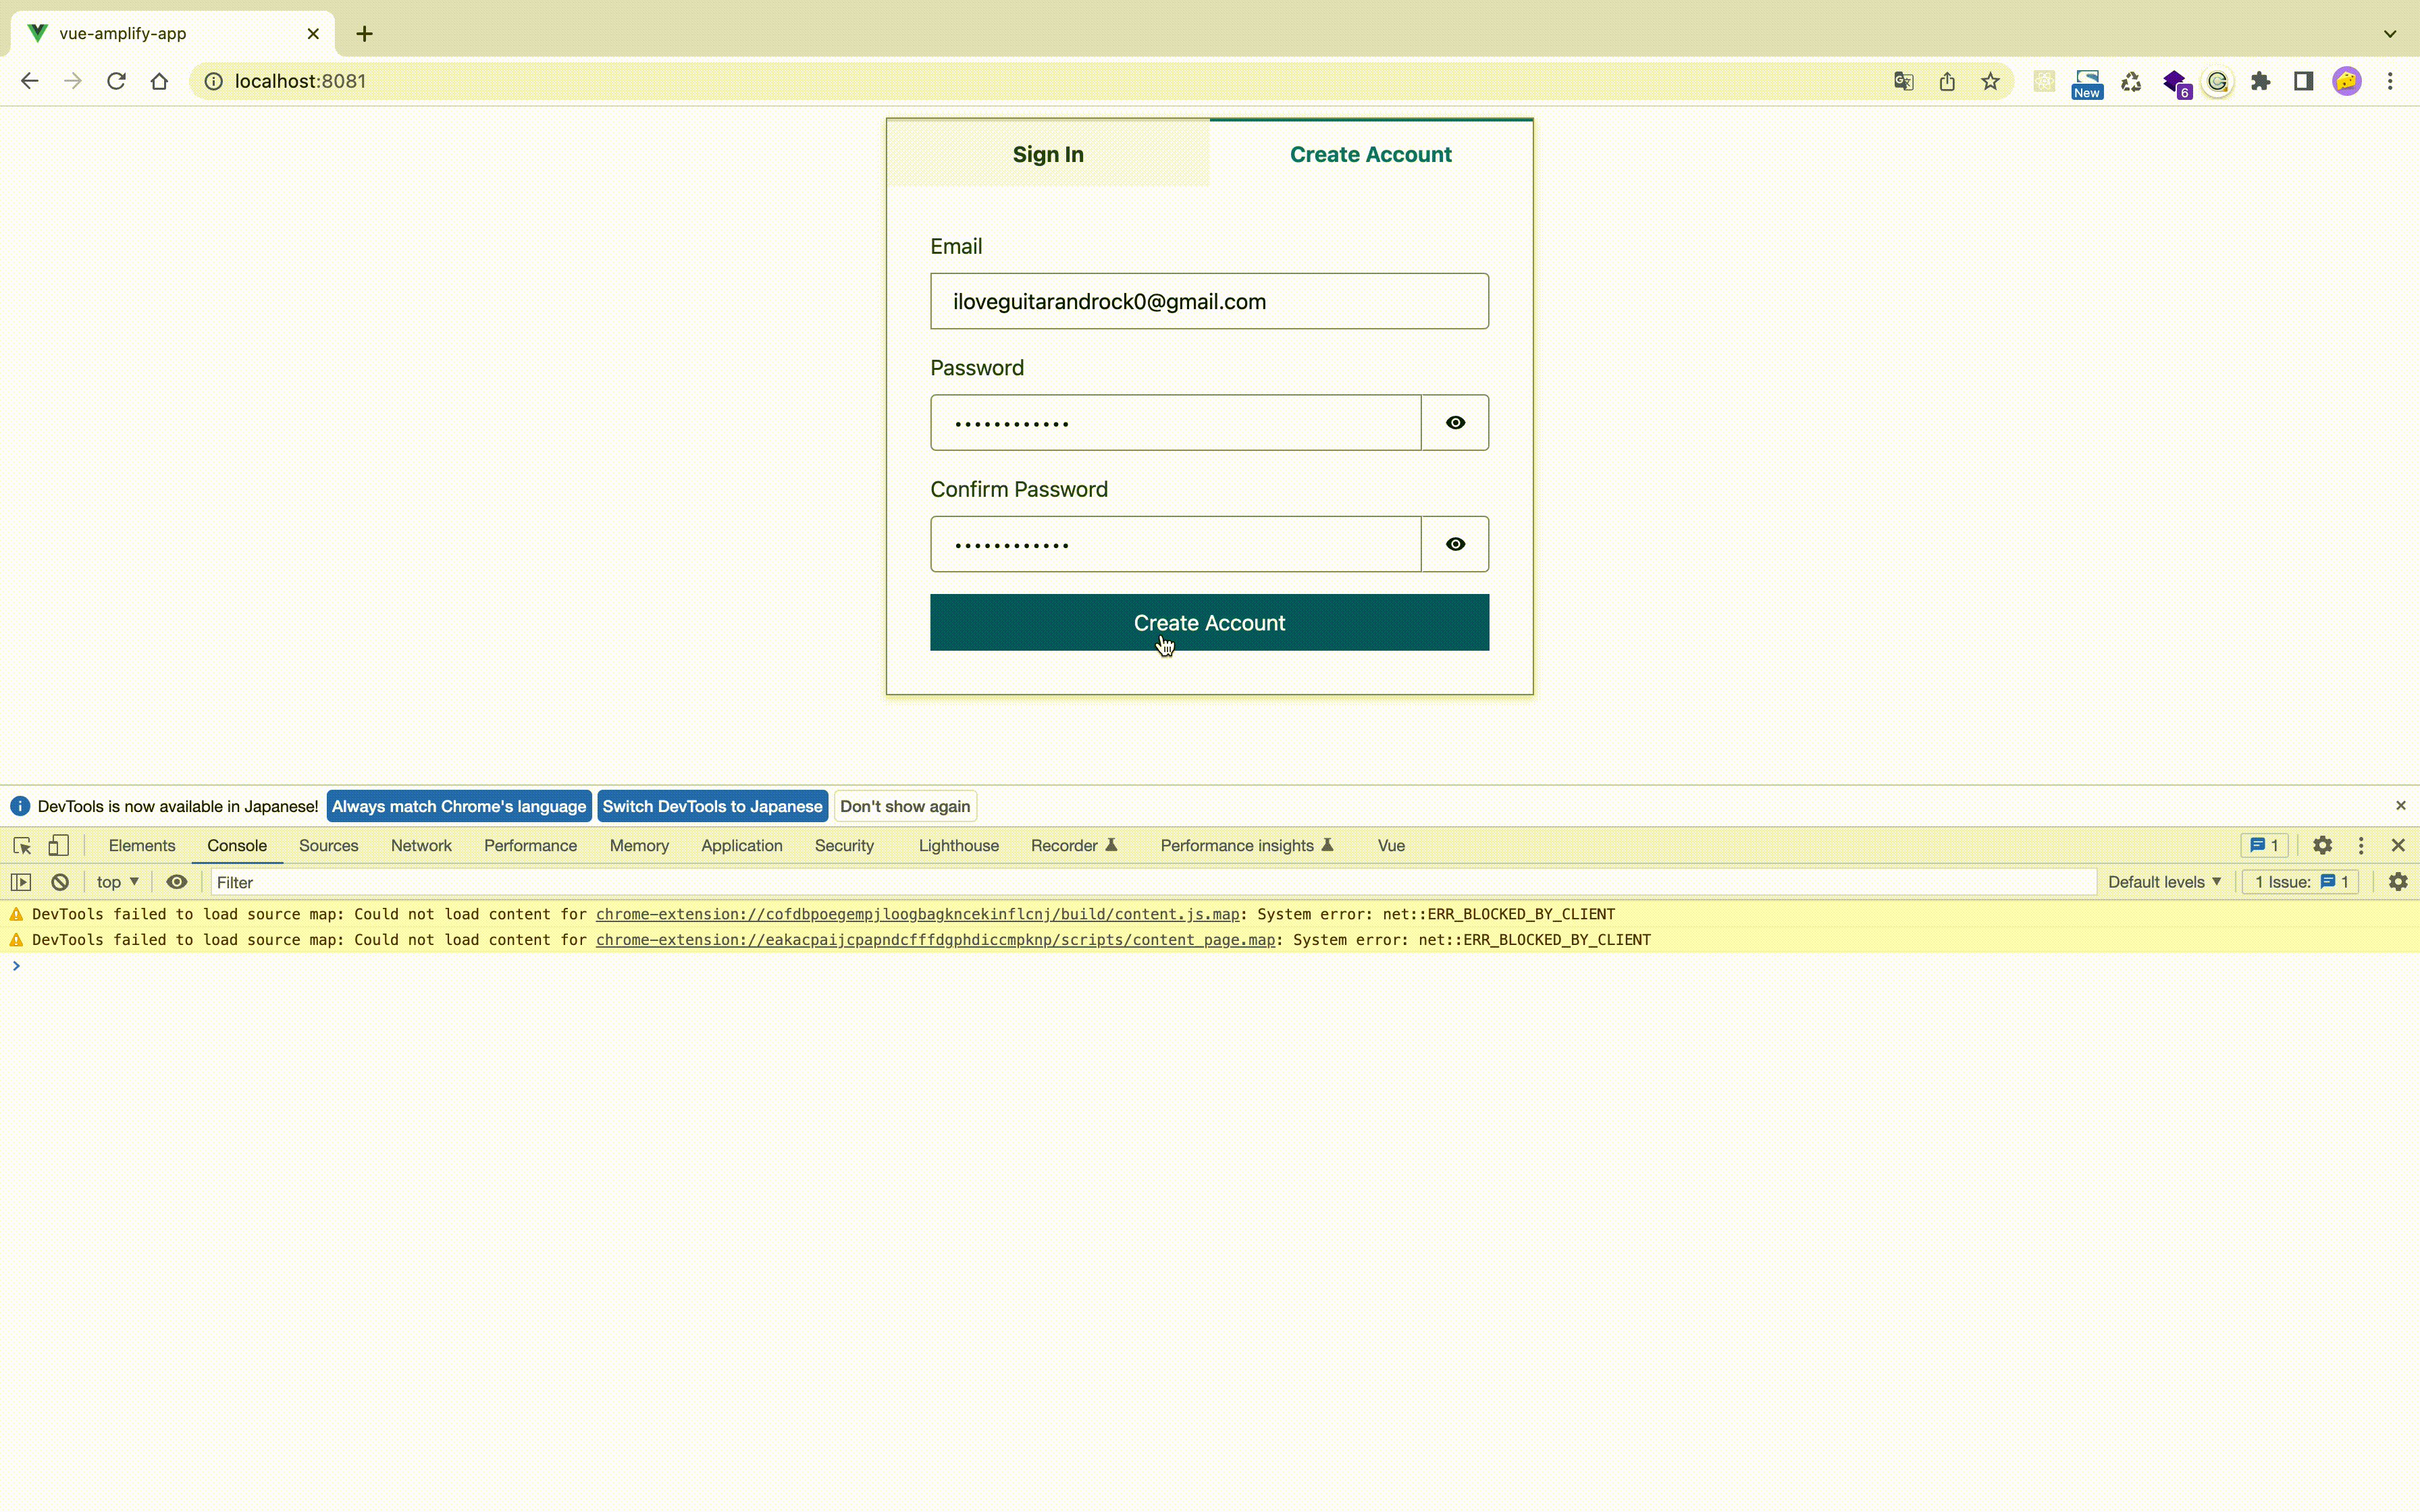Open the content.js.map extension link
Image resolution: width=2420 pixels, height=1512 pixels.
click(x=917, y=914)
